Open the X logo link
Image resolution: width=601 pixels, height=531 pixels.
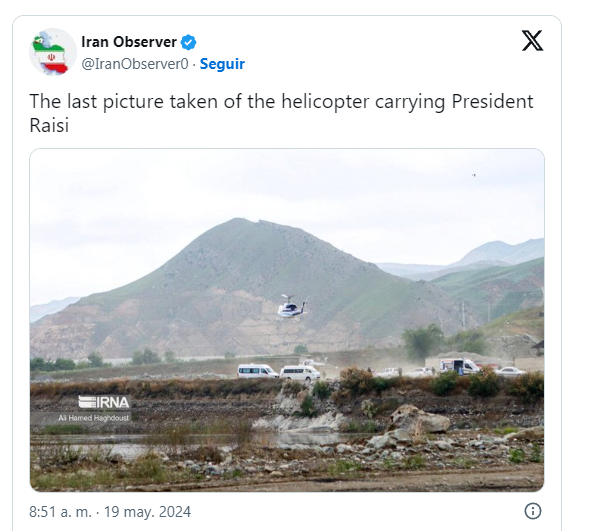(533, 41)
